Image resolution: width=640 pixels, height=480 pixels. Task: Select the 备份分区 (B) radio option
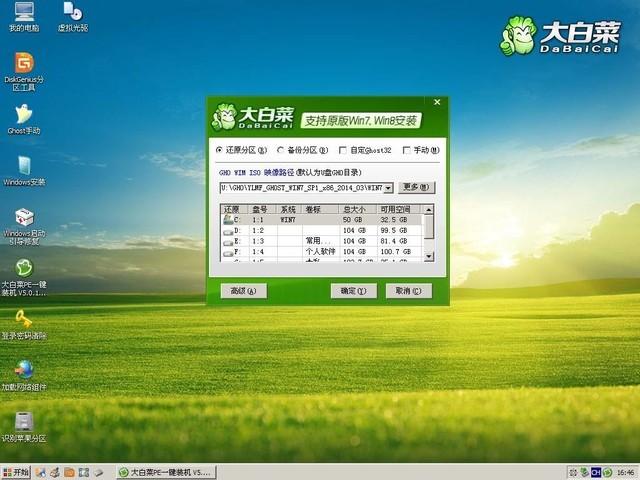pyautogui.click(x=302, y=150)
